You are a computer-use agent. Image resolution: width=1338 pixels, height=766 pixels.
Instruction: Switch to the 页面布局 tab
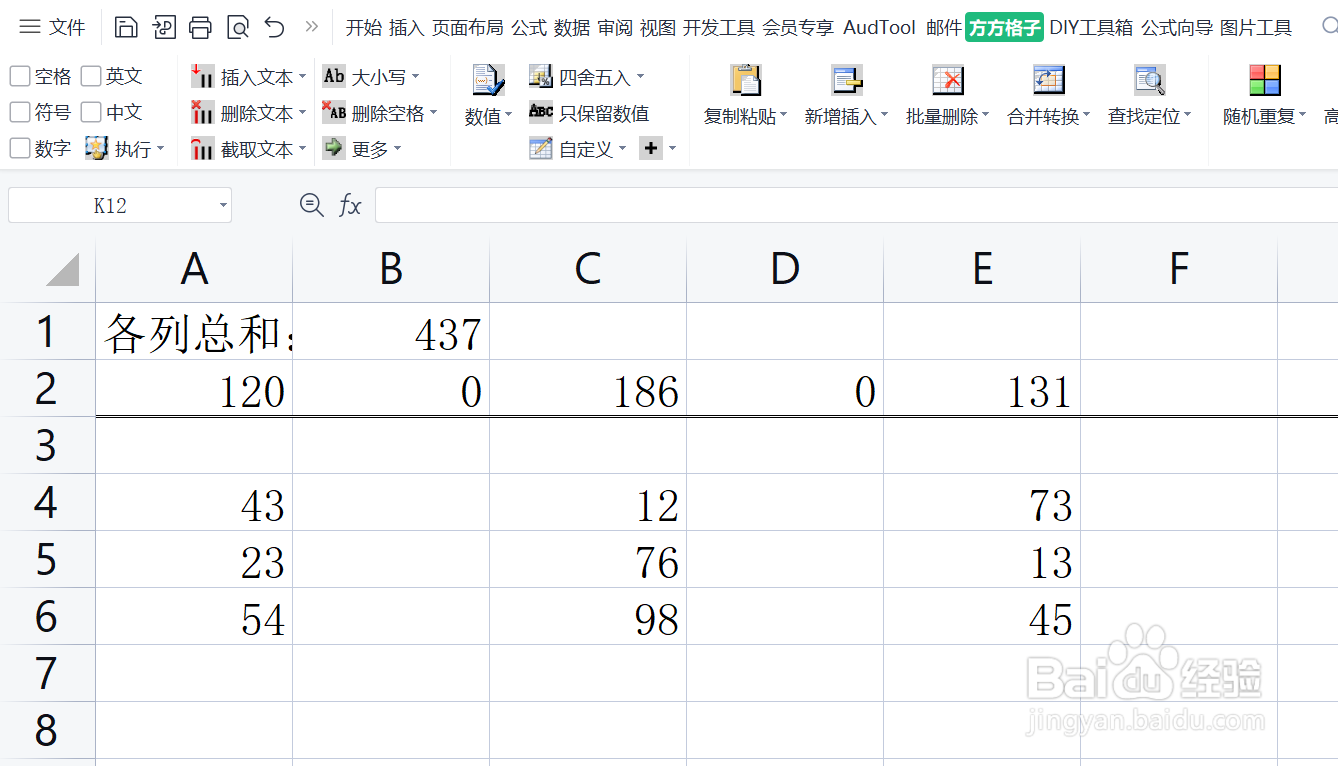pyautogui.click(x=468, y=27)
